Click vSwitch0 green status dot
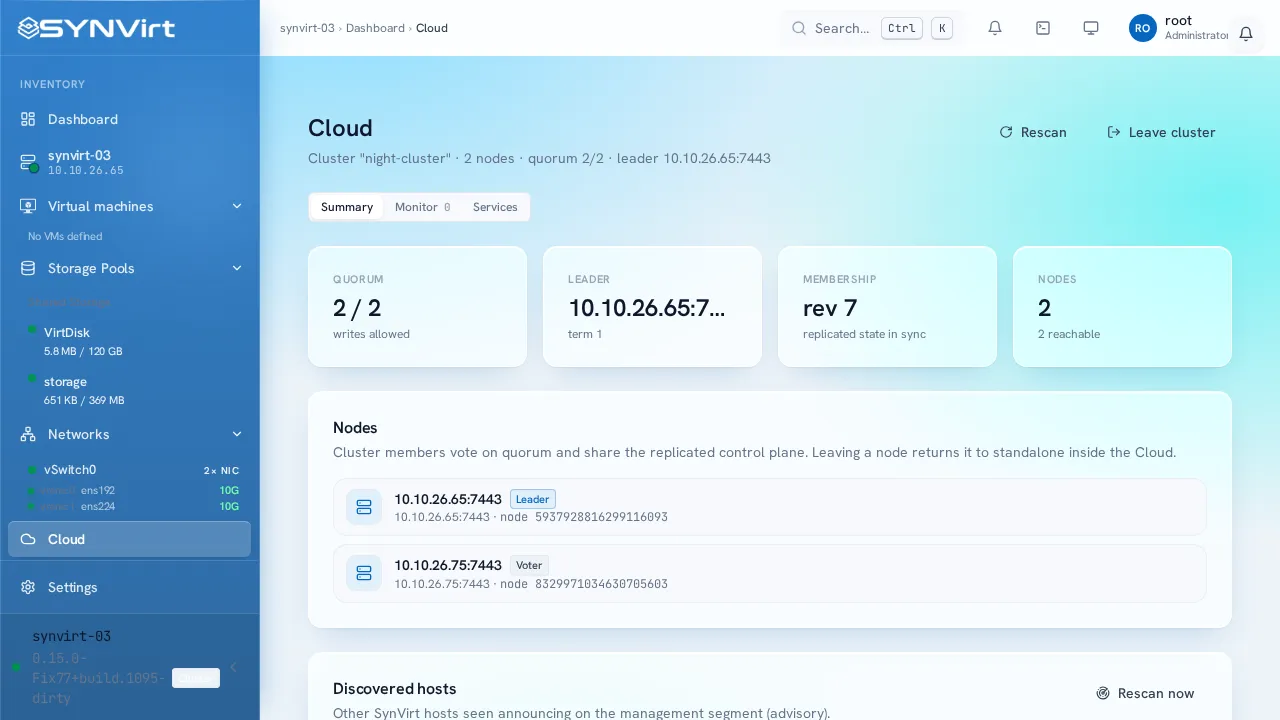This screenshot has width=1280, height=720. [33, 470]
